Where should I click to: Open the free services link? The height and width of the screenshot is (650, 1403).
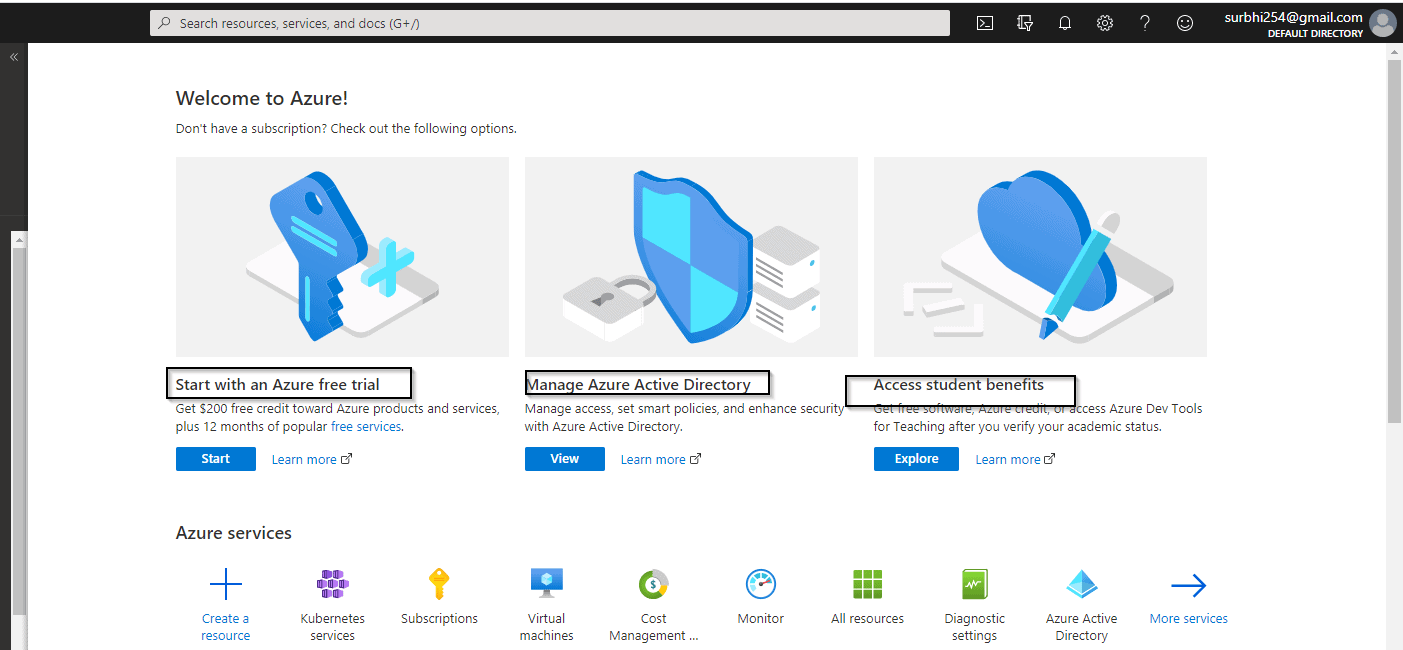(x=366, y=426)
